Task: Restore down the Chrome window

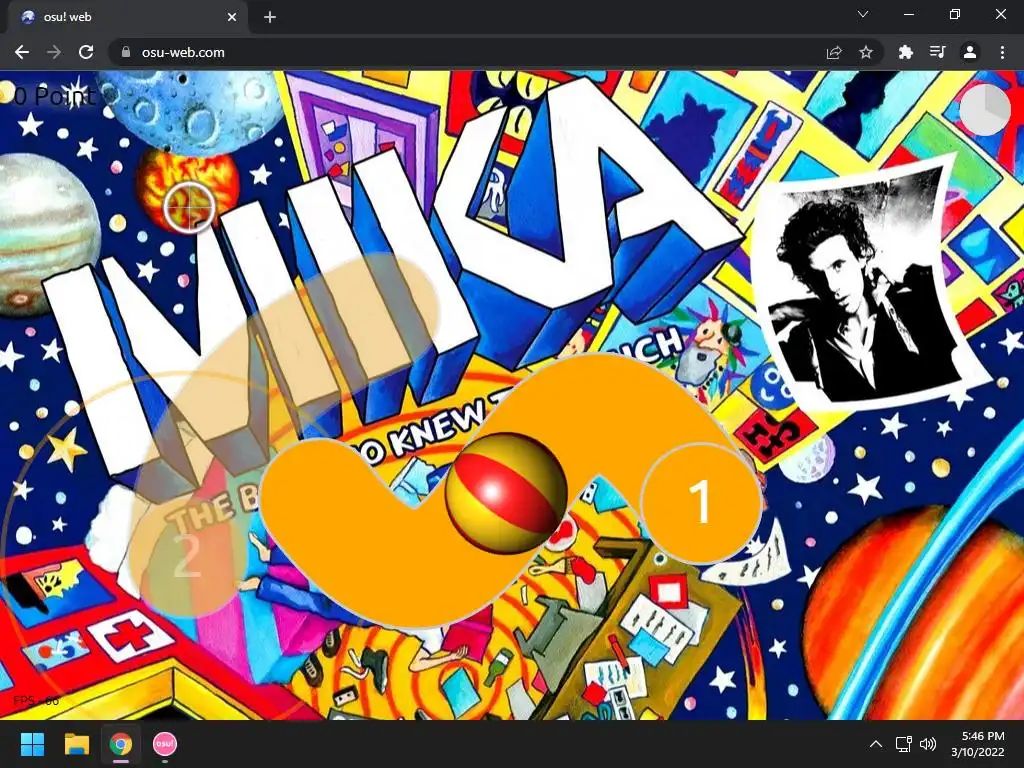Action: point(955,14)
